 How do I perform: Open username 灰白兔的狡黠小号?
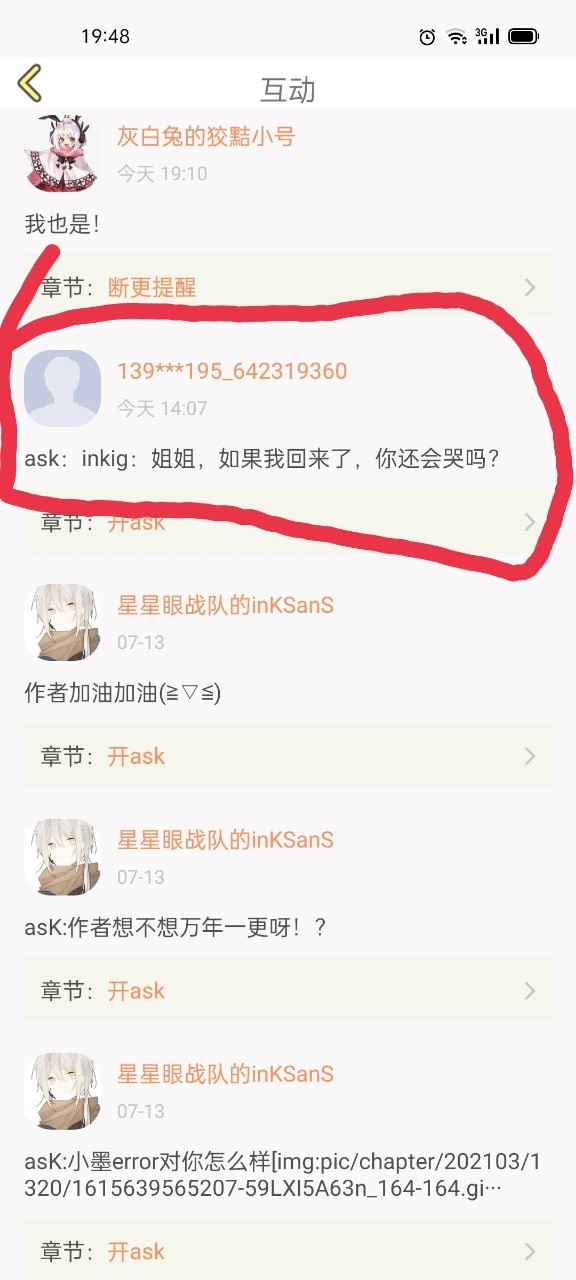coord(206,136)
